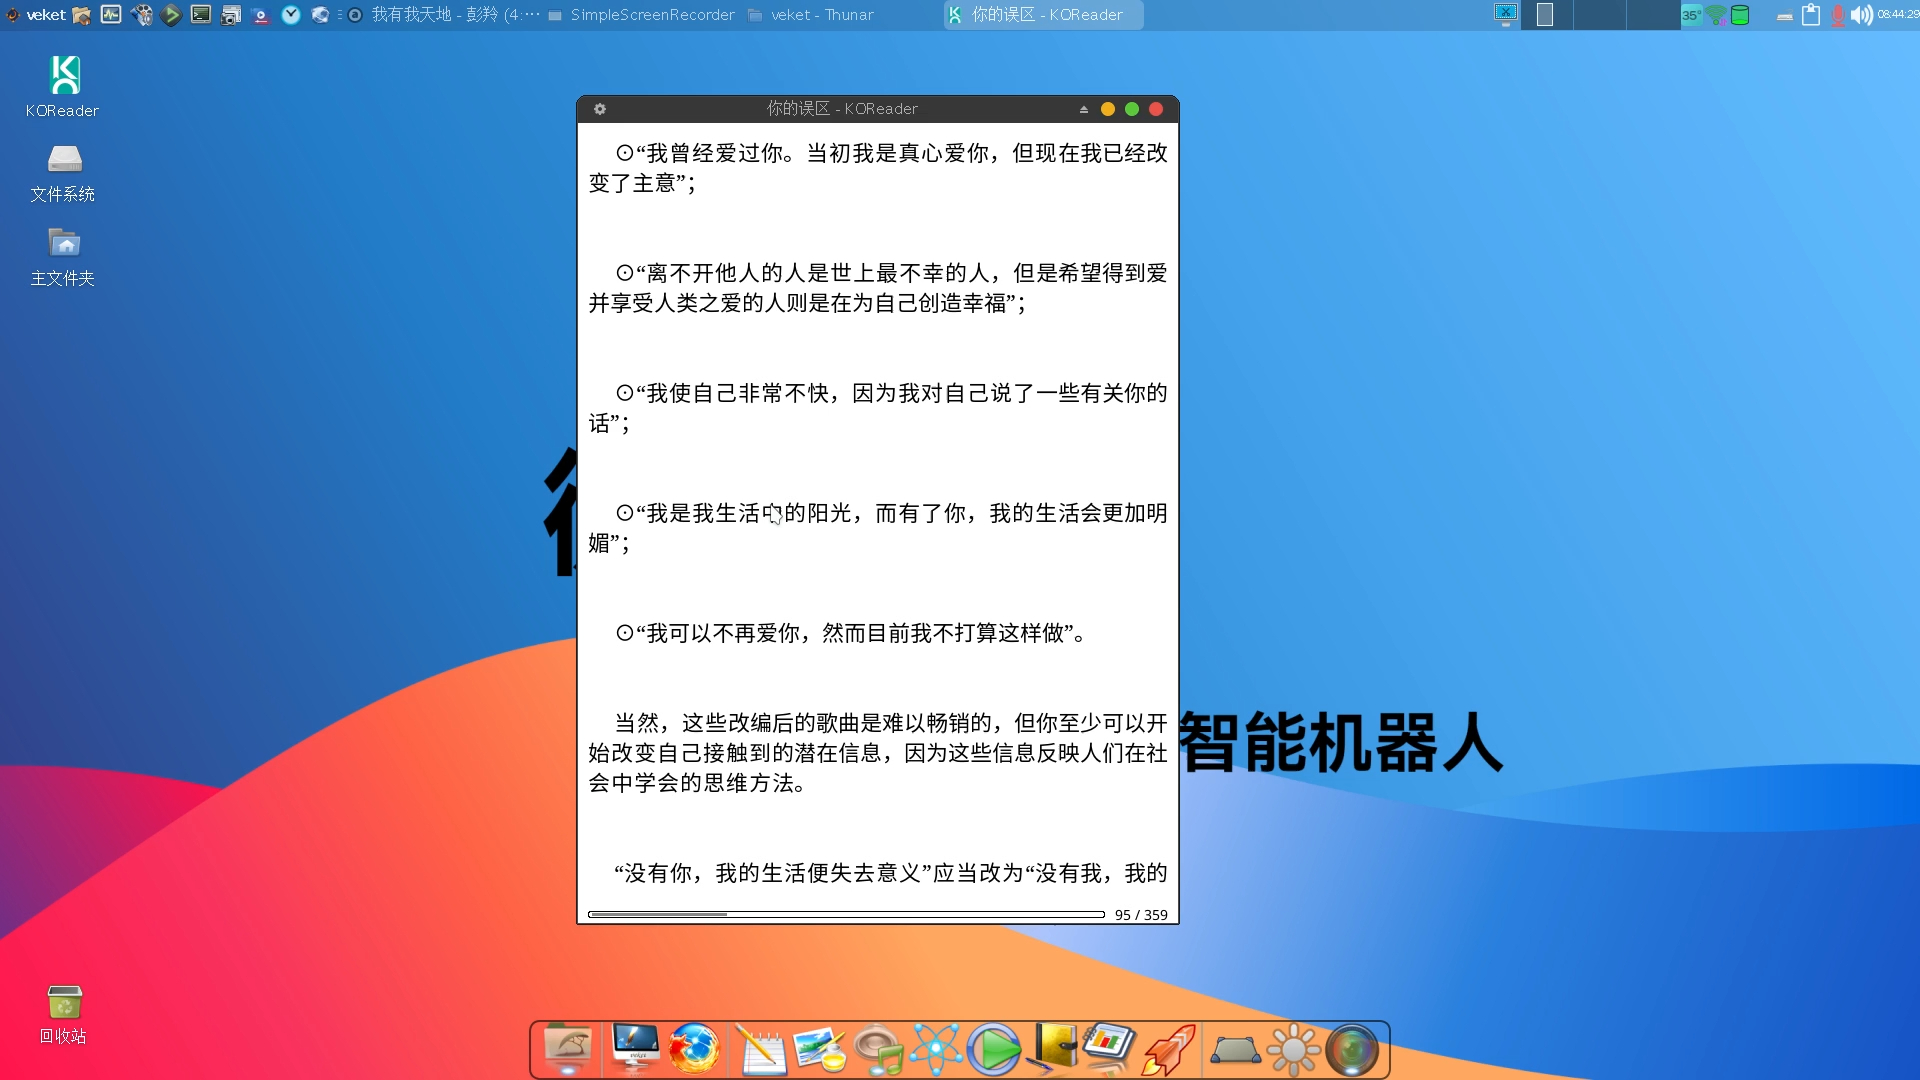The width and height of the screenshot is (1920, 1080).
Task: Launch the speaker music app in the dock
Action: click(878, 1049)
